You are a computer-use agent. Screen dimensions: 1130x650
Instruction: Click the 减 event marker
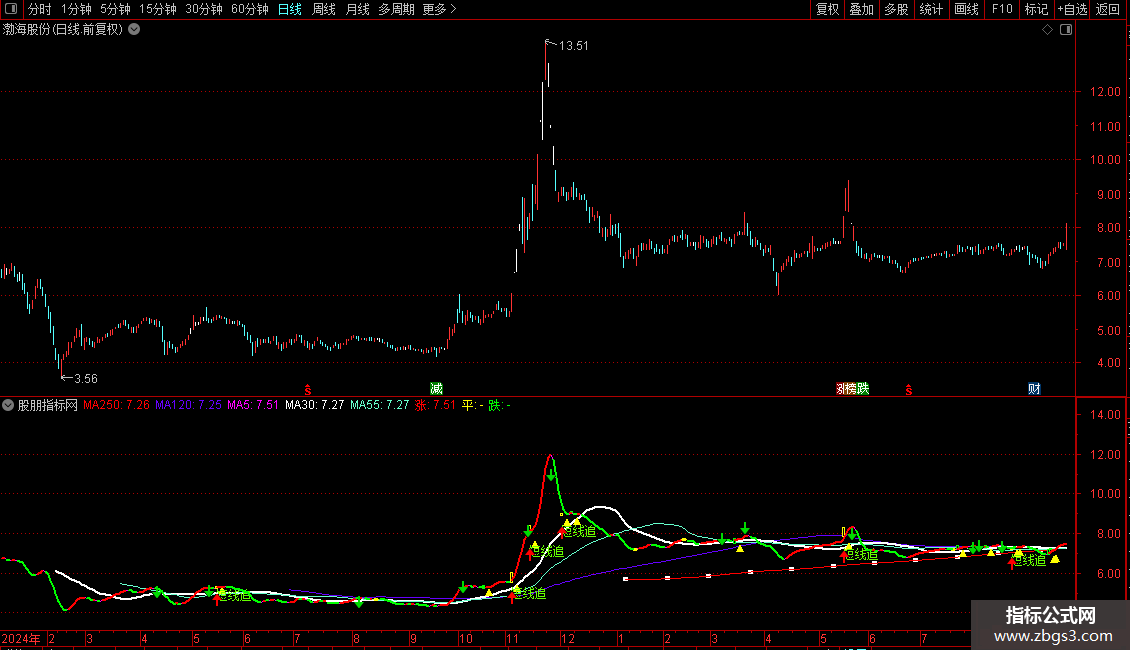[436, 388]
